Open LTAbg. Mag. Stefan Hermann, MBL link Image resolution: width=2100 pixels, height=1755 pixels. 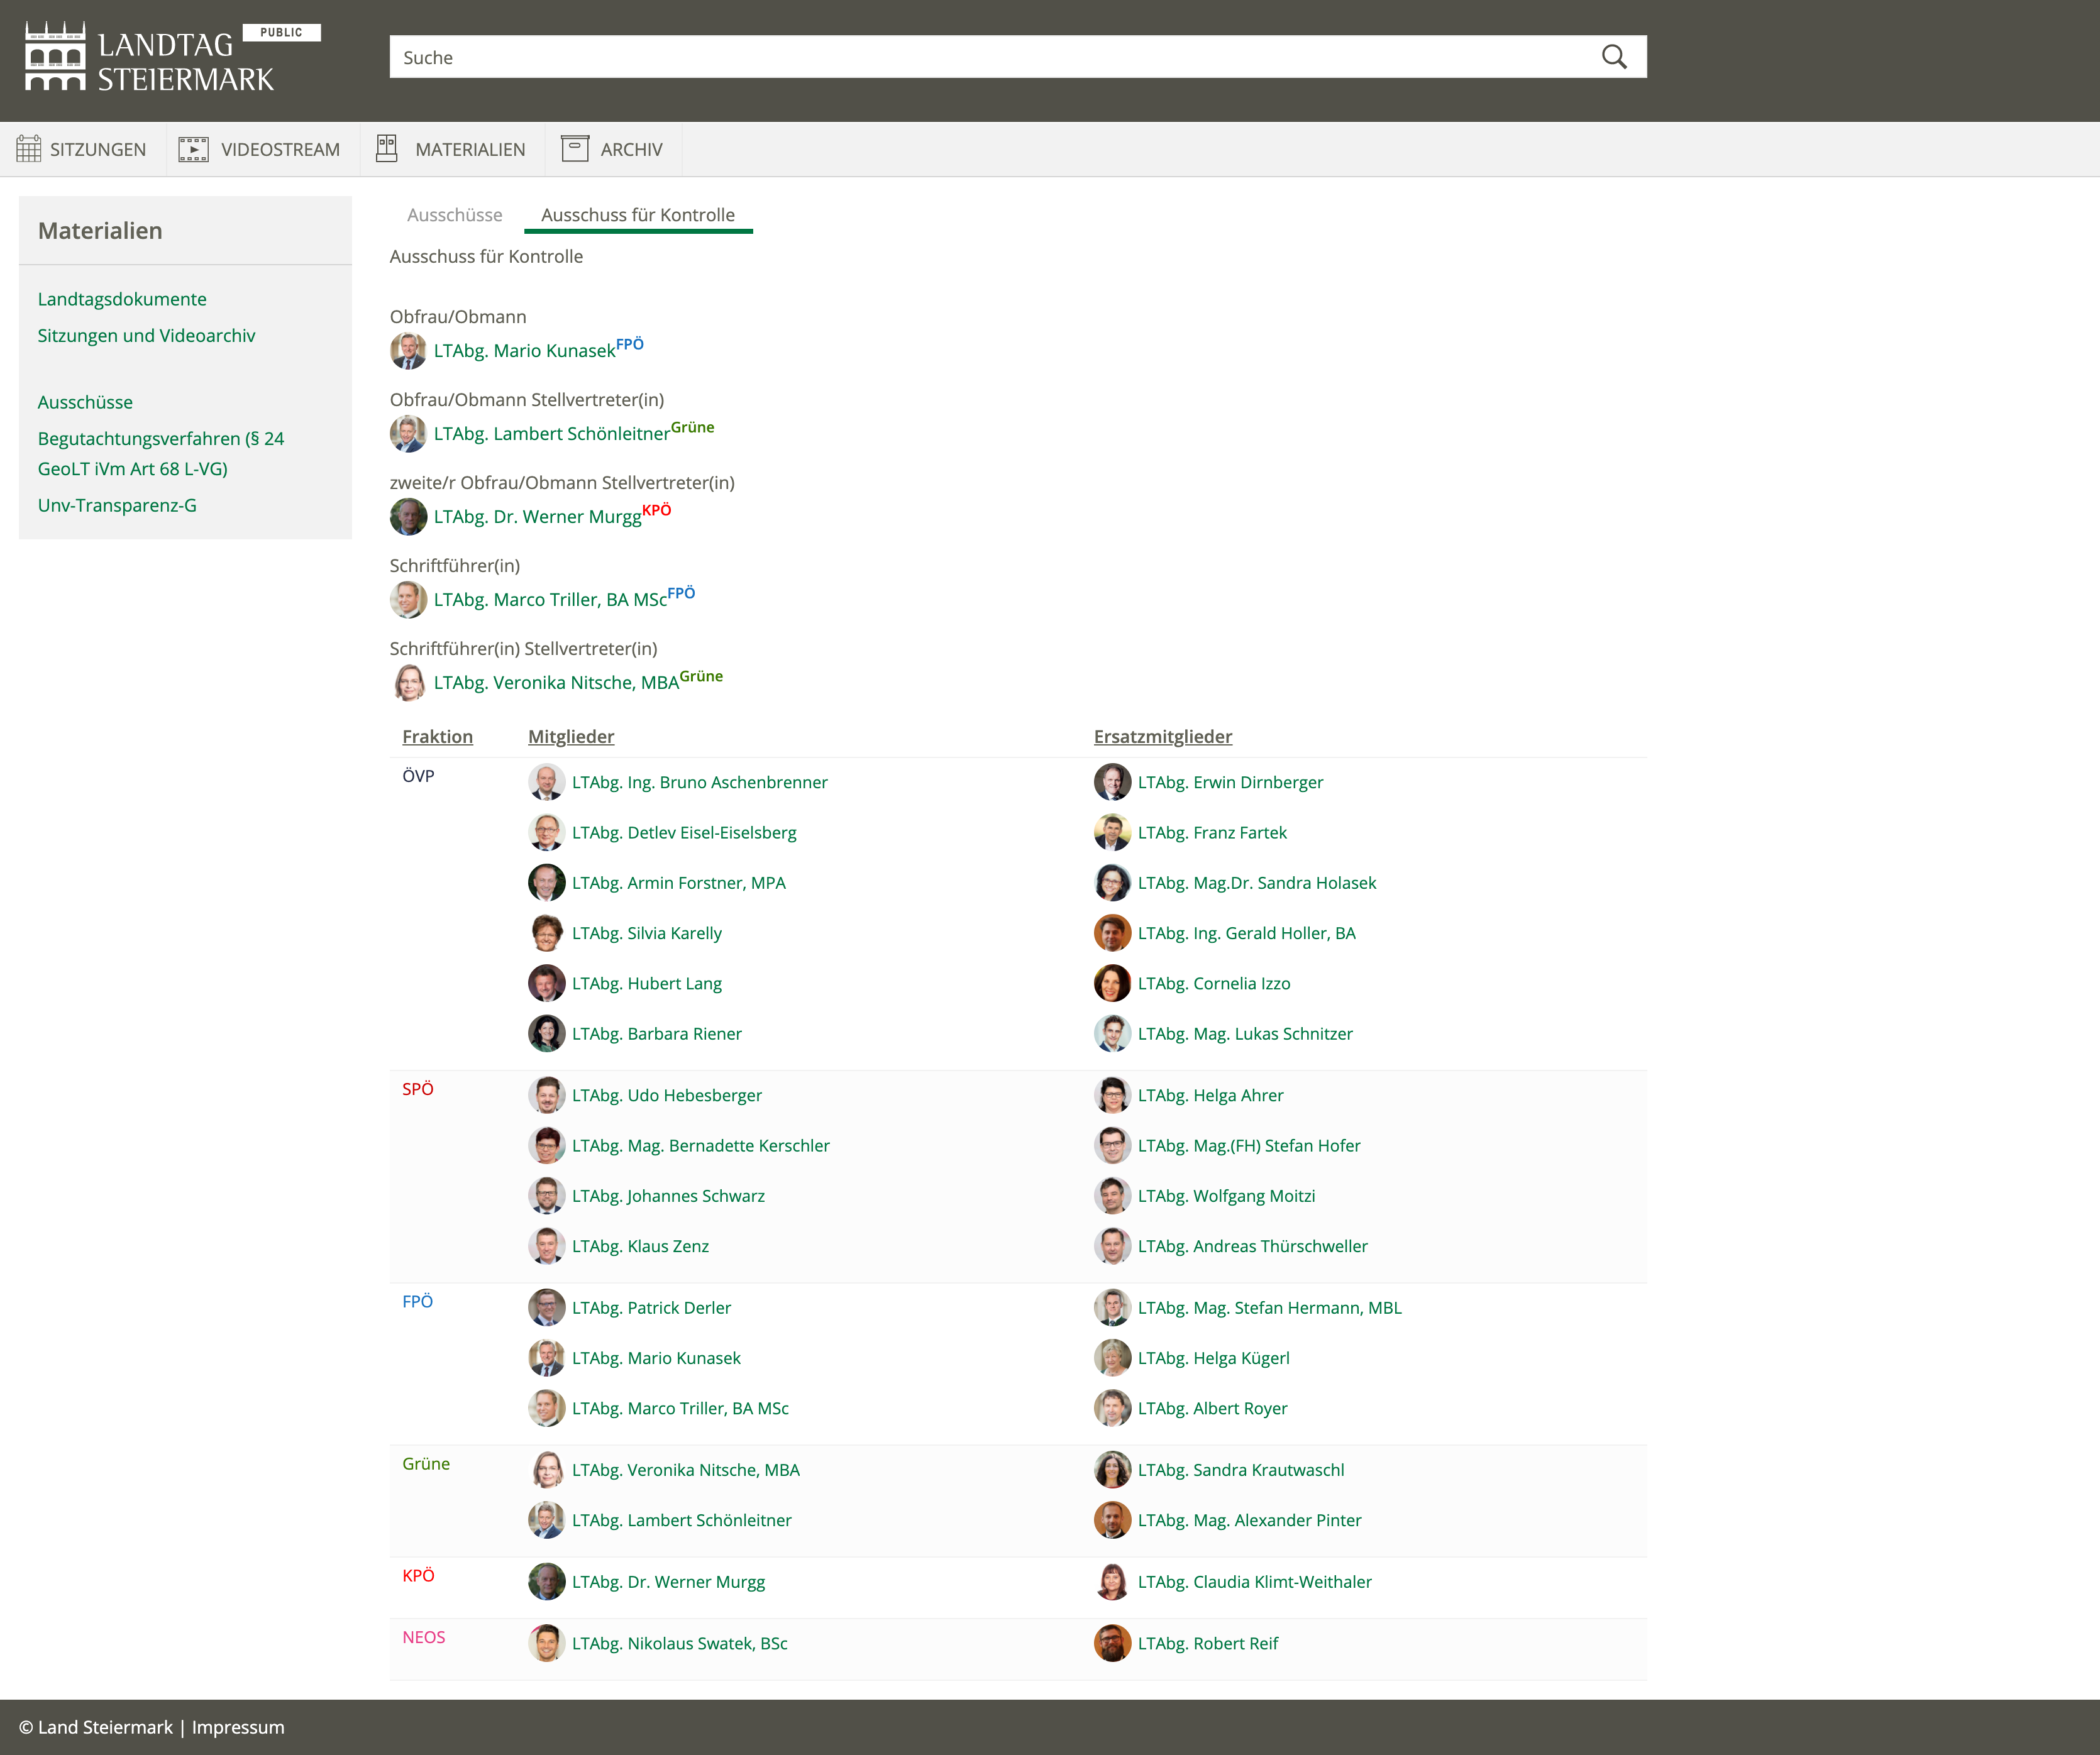[x=1270, y=1308]
